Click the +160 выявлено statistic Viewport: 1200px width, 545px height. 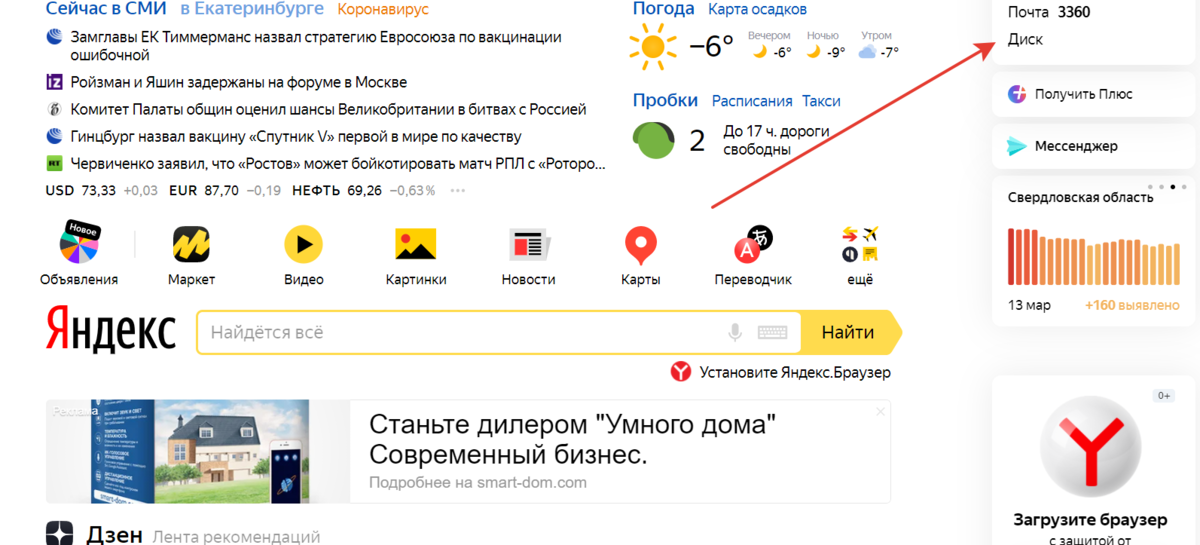point(1132,305)
